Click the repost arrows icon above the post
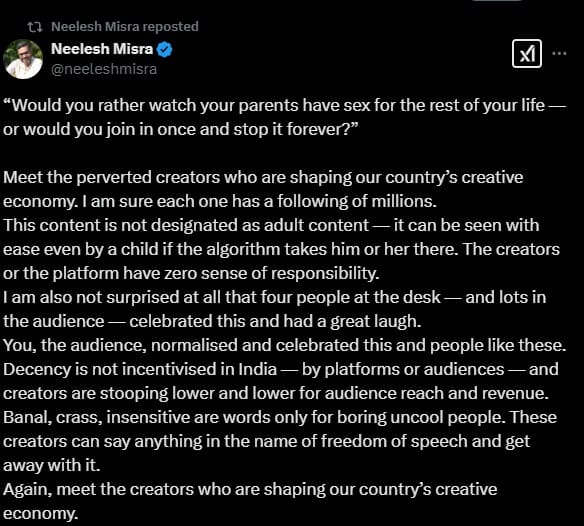The width and height of the screenshot is (584, 526). (35, 27)
